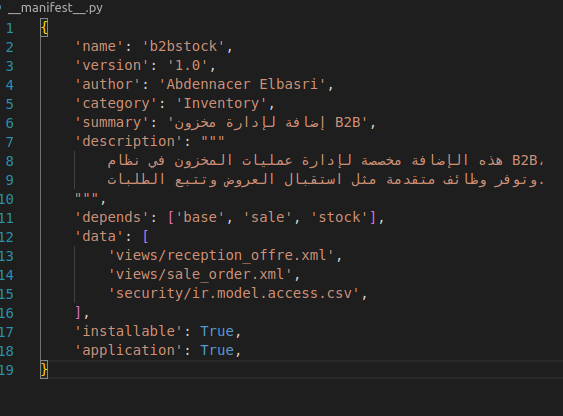
Task: Click the '1.0' version string
Action: click(187, 65)
